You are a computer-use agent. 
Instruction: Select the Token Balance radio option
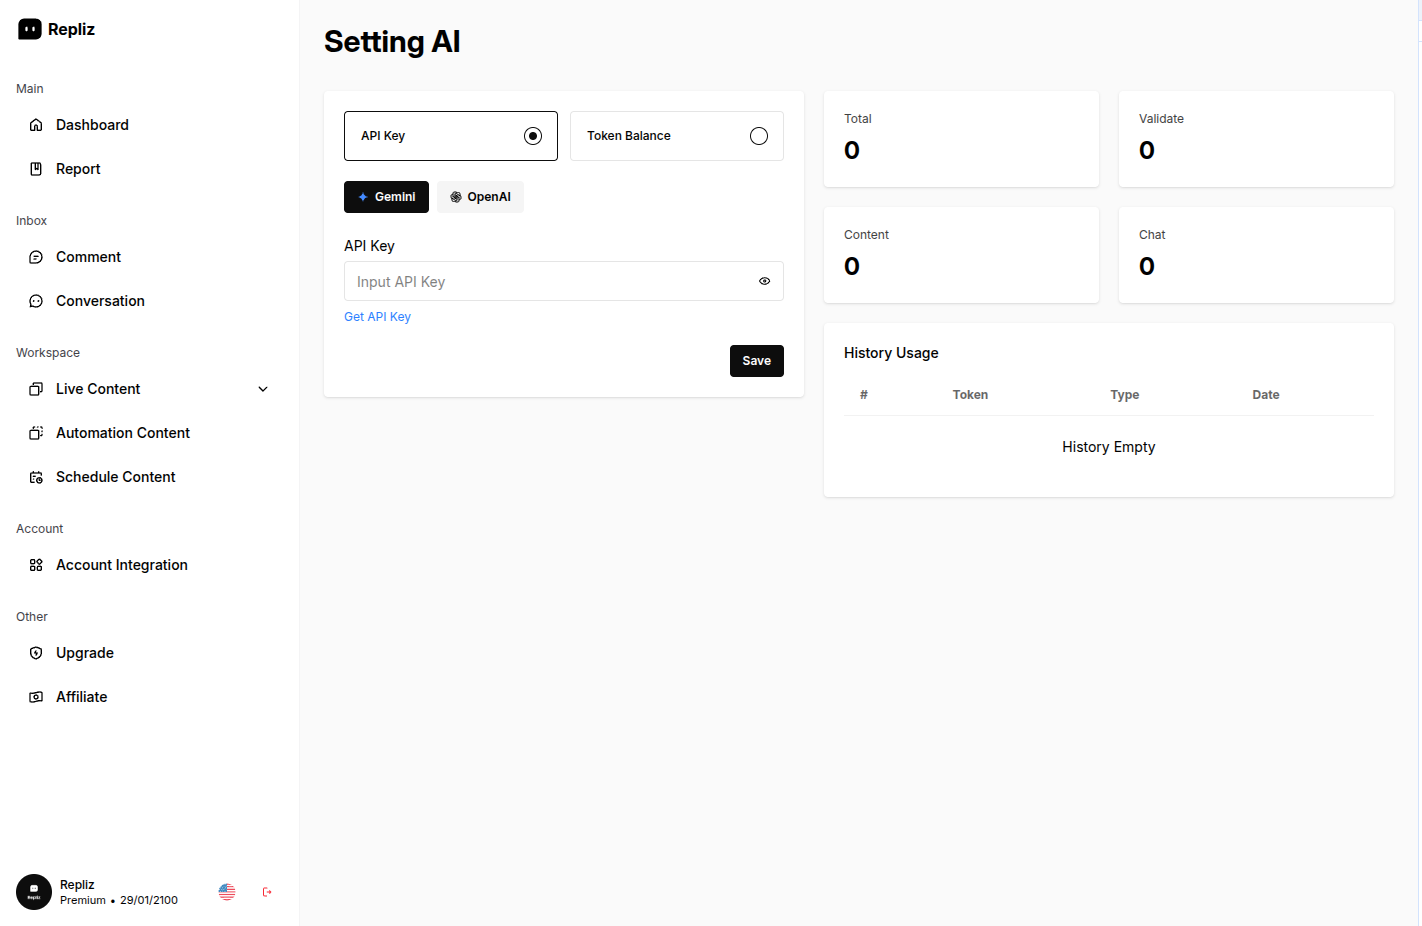[759, 136]
